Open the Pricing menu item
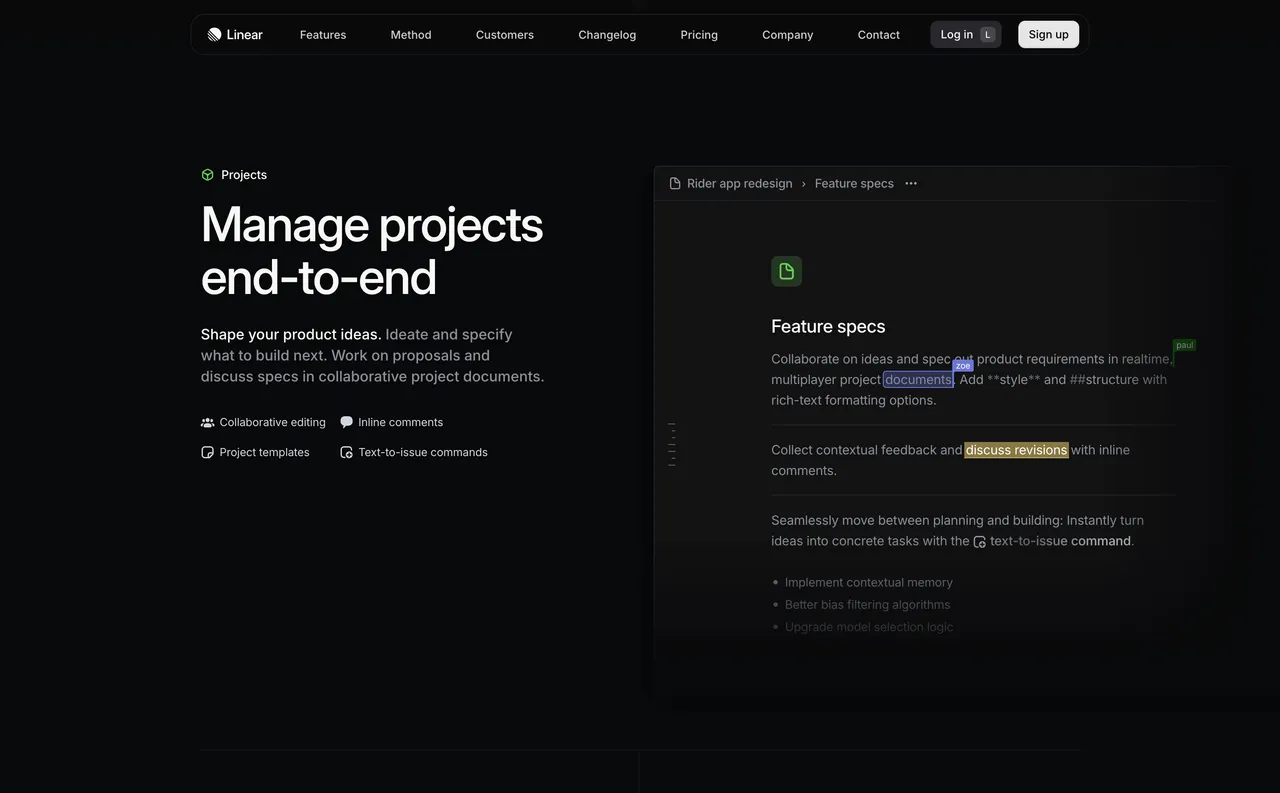This screenshot has width=1280, height=793. 699,33
